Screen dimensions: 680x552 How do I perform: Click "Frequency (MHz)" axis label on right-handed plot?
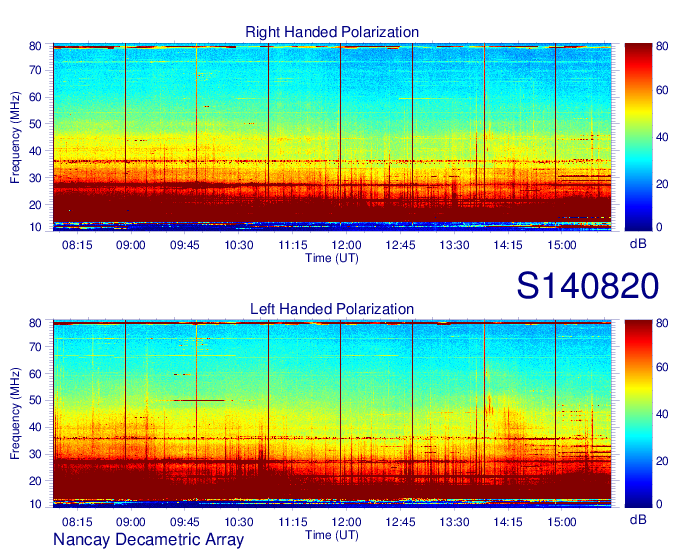coord(15,137)
